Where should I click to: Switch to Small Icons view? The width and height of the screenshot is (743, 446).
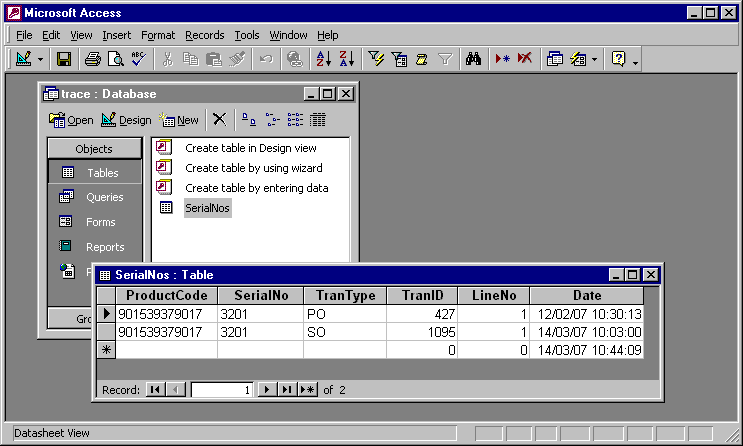tap(272, 119)
